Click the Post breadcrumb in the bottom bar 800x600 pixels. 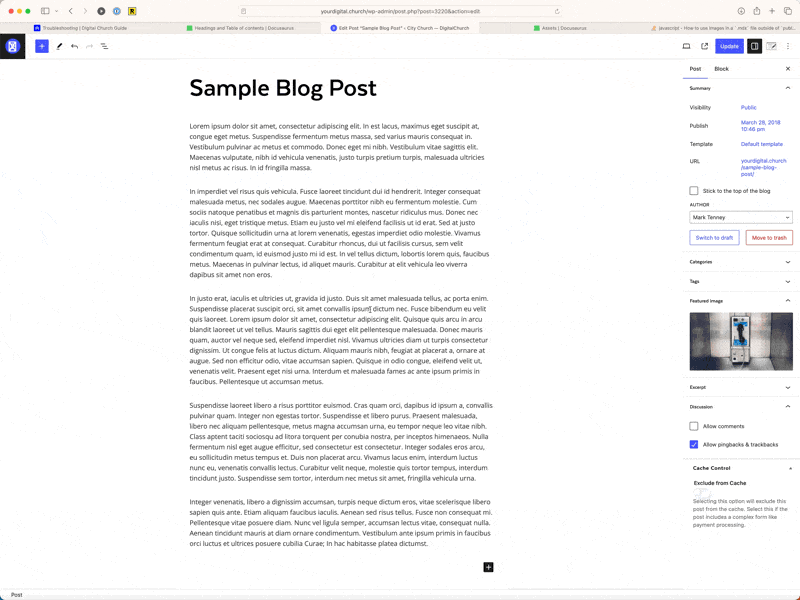pos(16,595)
